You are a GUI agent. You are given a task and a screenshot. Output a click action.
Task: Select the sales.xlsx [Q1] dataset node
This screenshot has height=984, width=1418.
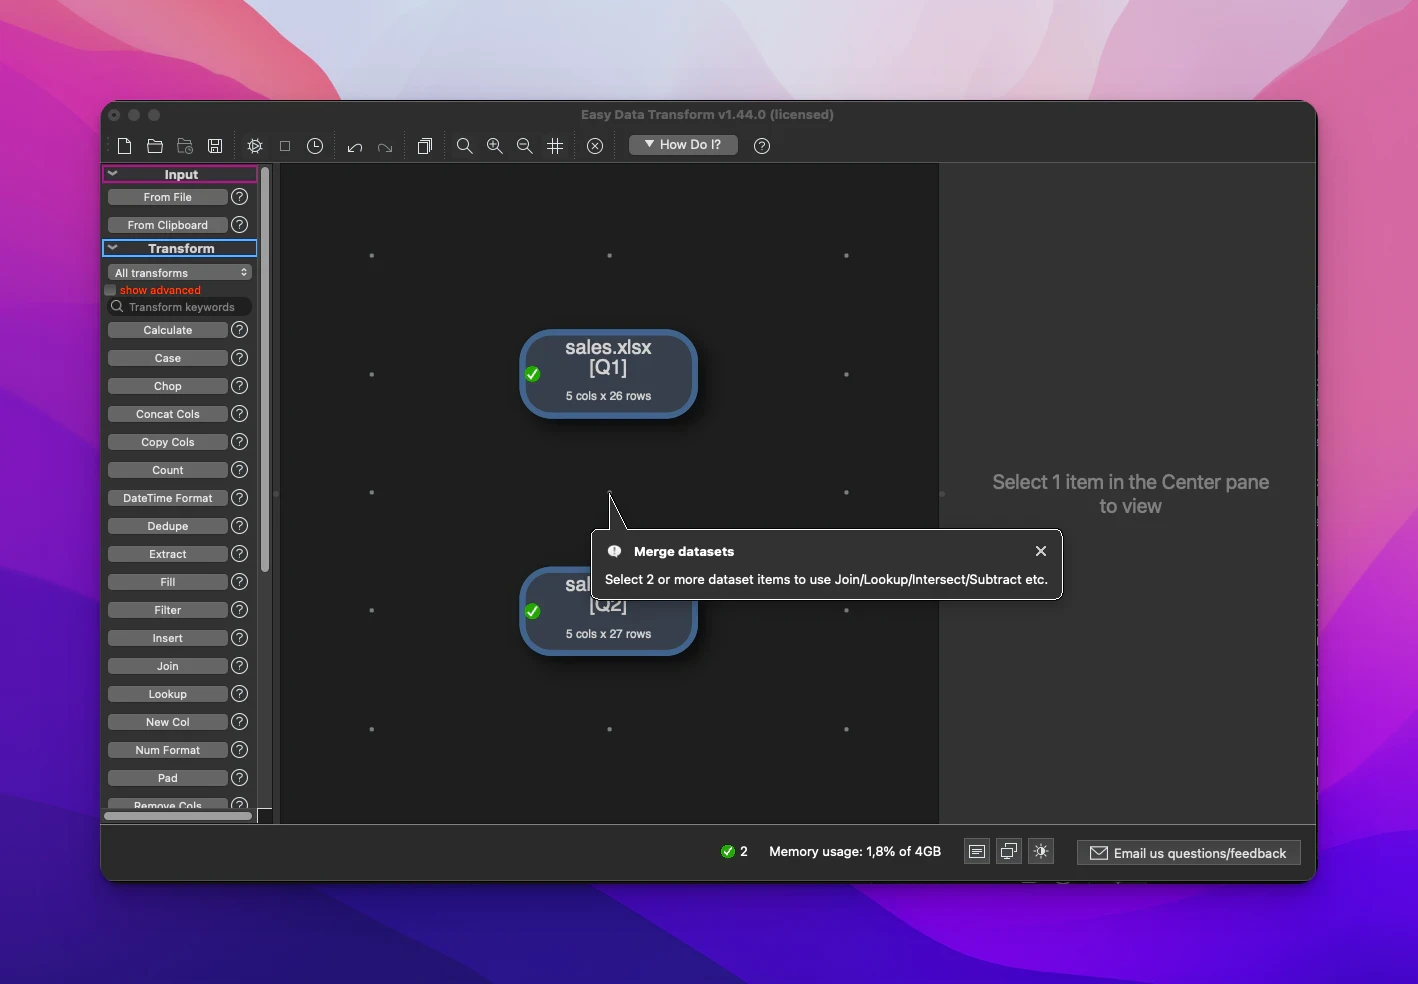pyautogui.click(x=608, y=373)
